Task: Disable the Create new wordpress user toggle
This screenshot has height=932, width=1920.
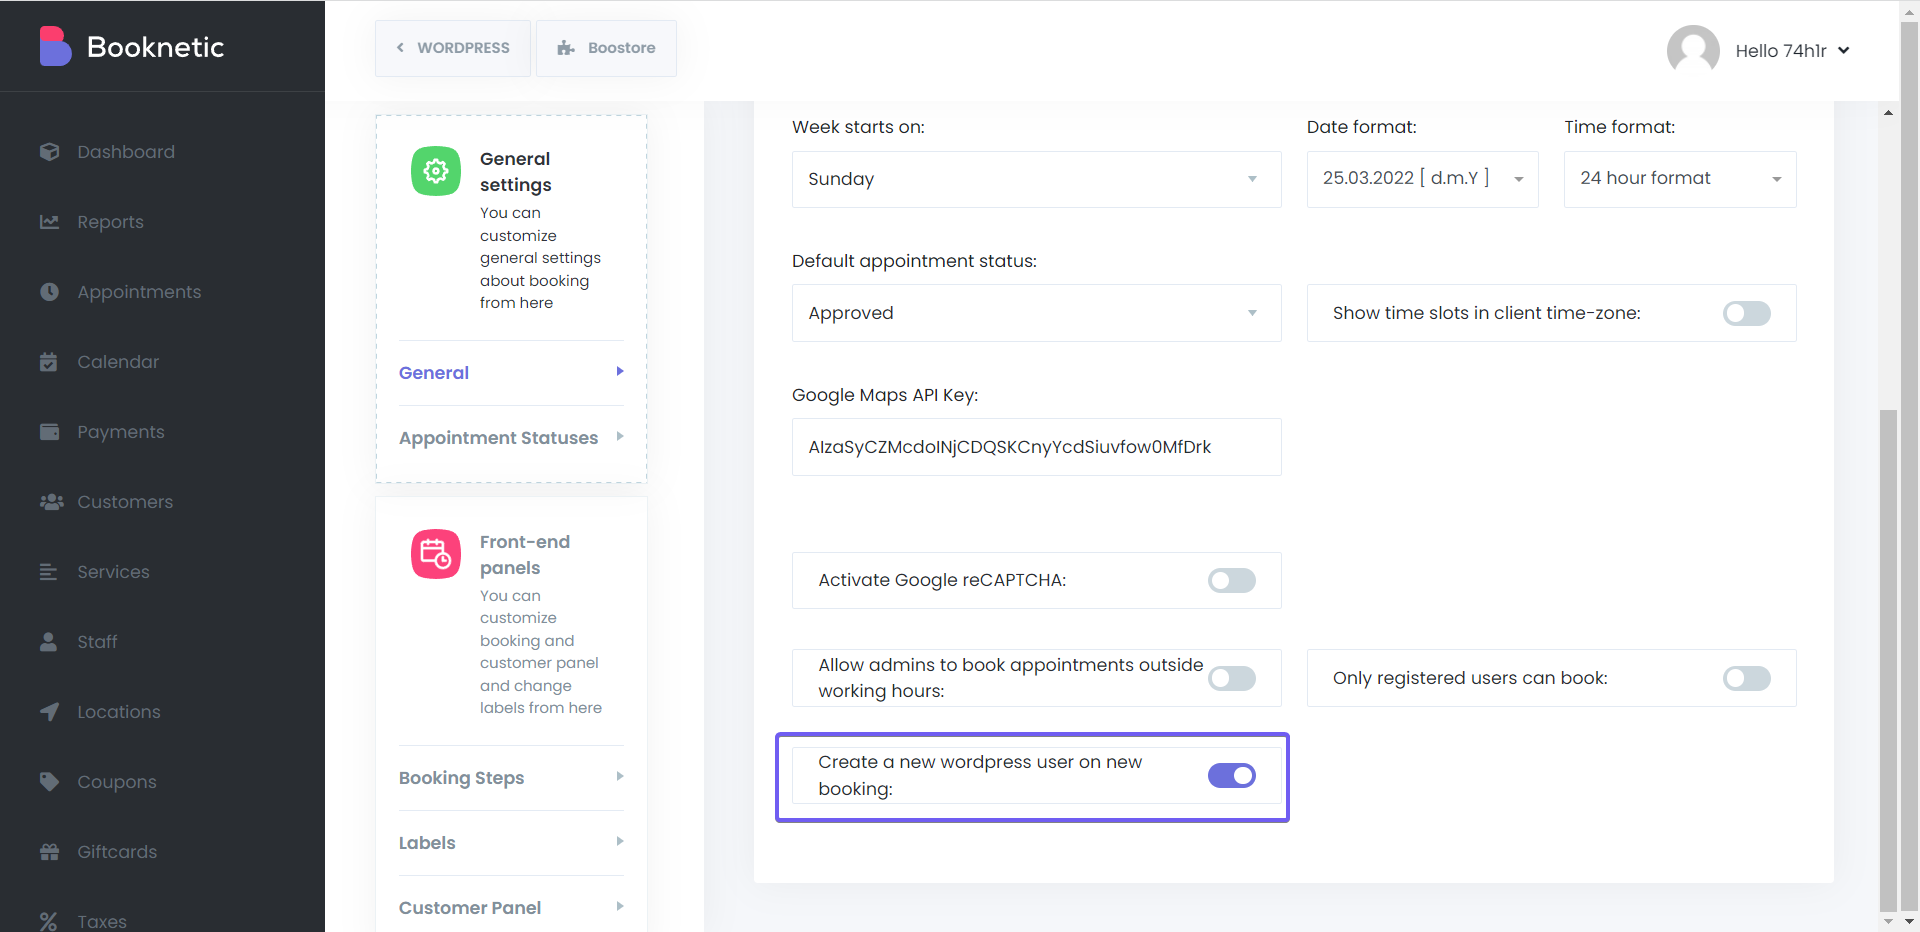Action: (1231, 775)
